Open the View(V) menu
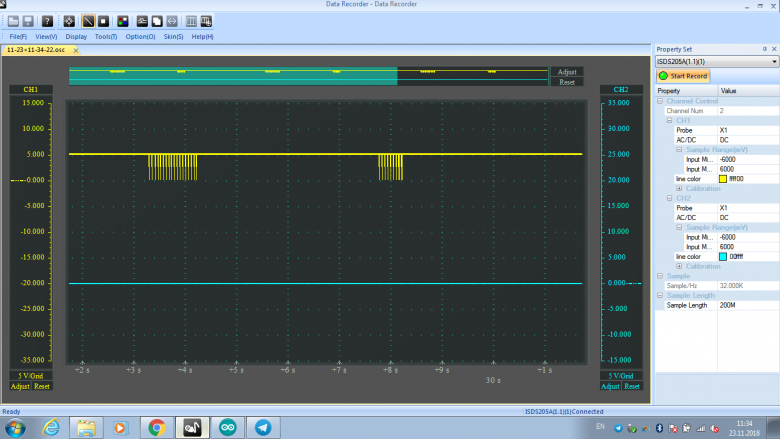 (x=46, y=37)
